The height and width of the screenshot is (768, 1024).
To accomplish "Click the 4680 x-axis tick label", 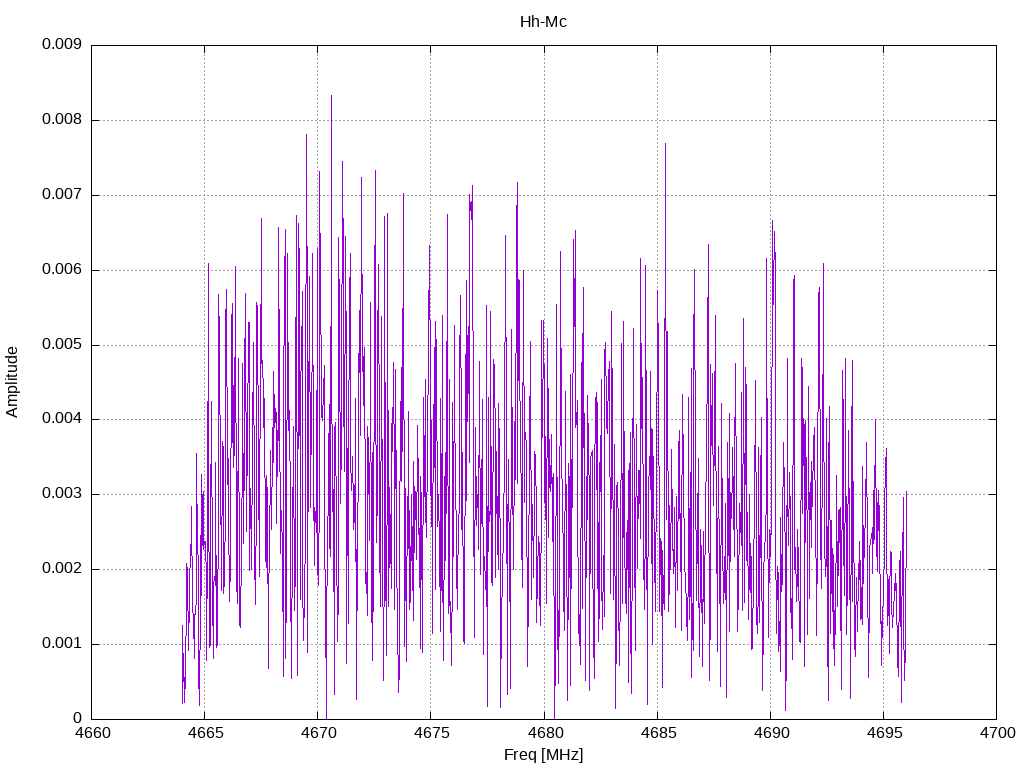I will pyautogui.click(x=545, y=733).
